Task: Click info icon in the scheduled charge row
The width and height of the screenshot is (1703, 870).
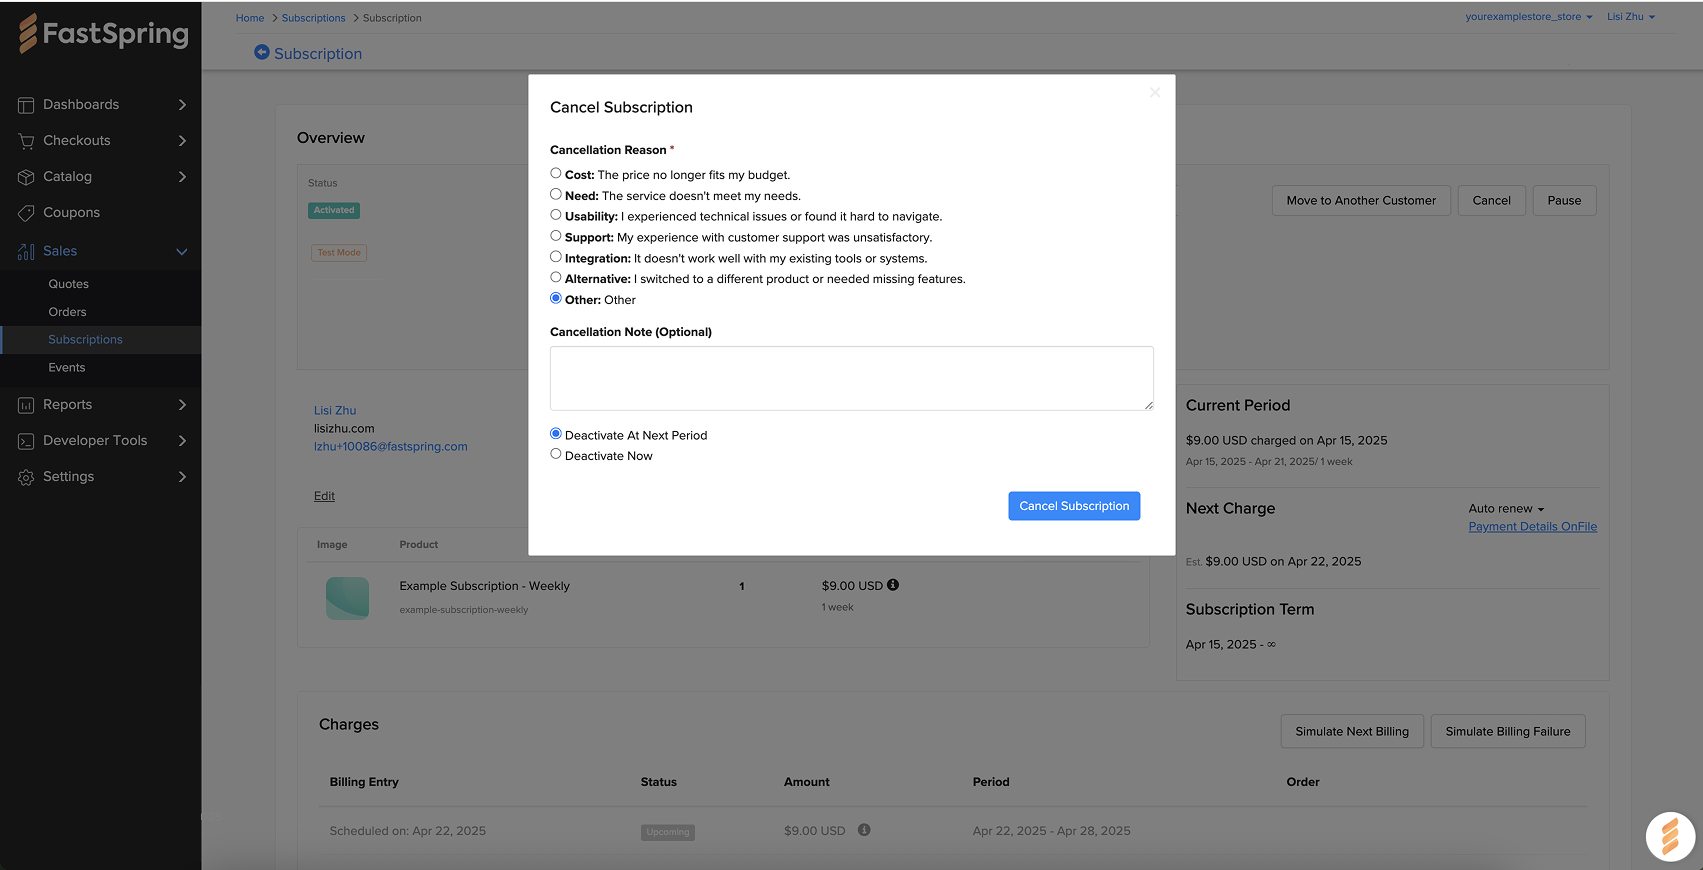Action: coord(864,829)
